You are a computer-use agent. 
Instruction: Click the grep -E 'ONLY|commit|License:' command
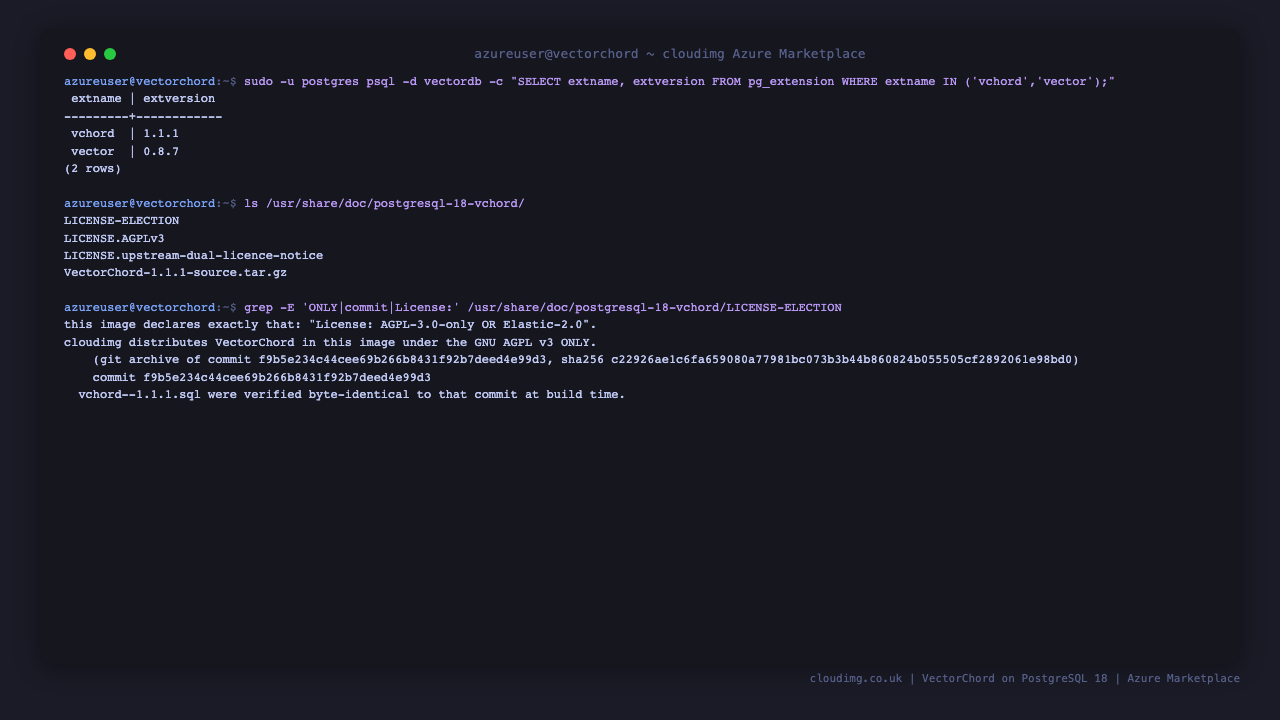(543, 308)
